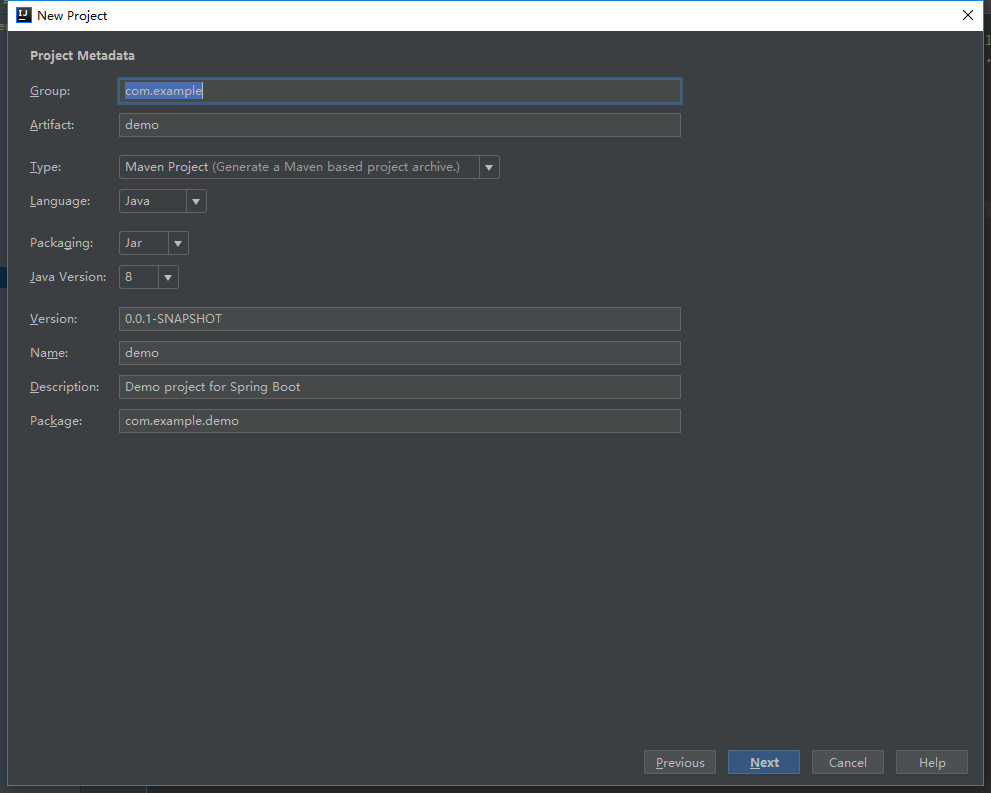Click the Description field
The height and width of the screenshot is (793, 991).
[399, 387]
